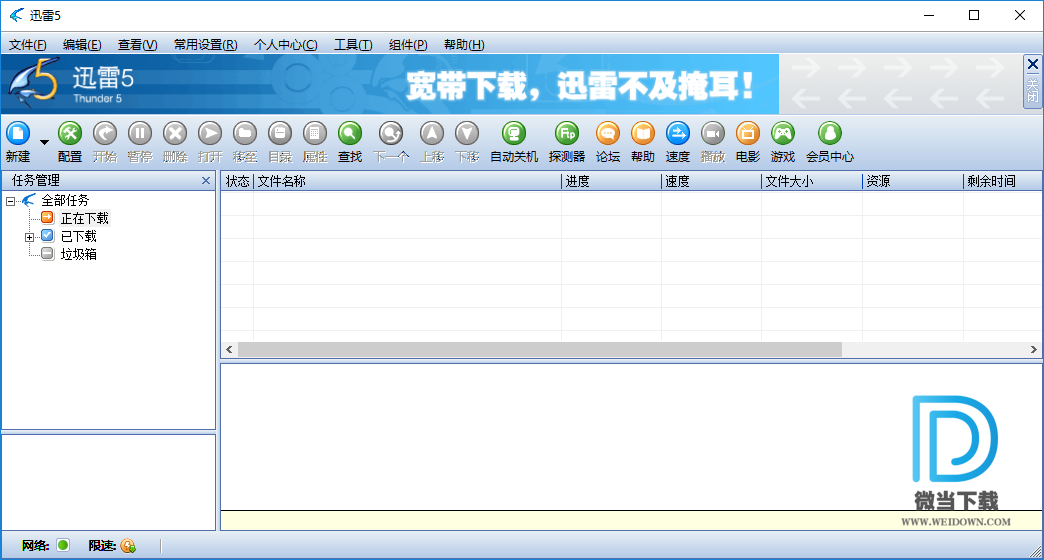Sort by 状态 column header
This screenshot has height=560, width=1044.
pyautogui.click(x=237, y=181)
